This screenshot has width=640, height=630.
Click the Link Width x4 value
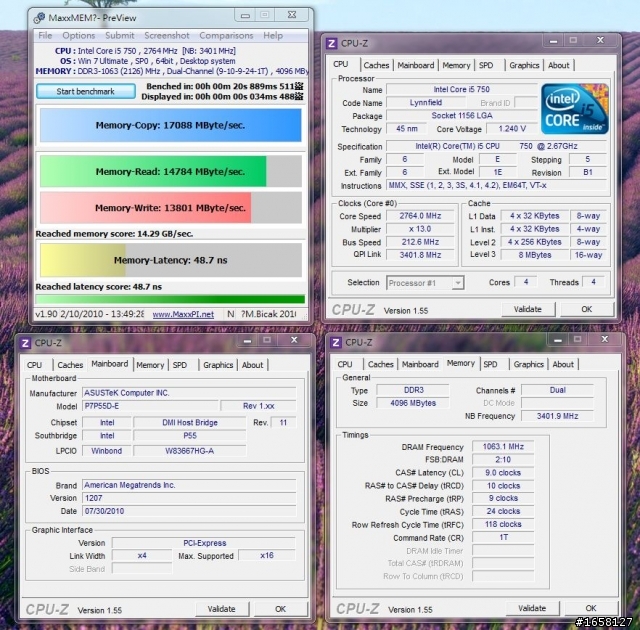(x=142, y=556)
